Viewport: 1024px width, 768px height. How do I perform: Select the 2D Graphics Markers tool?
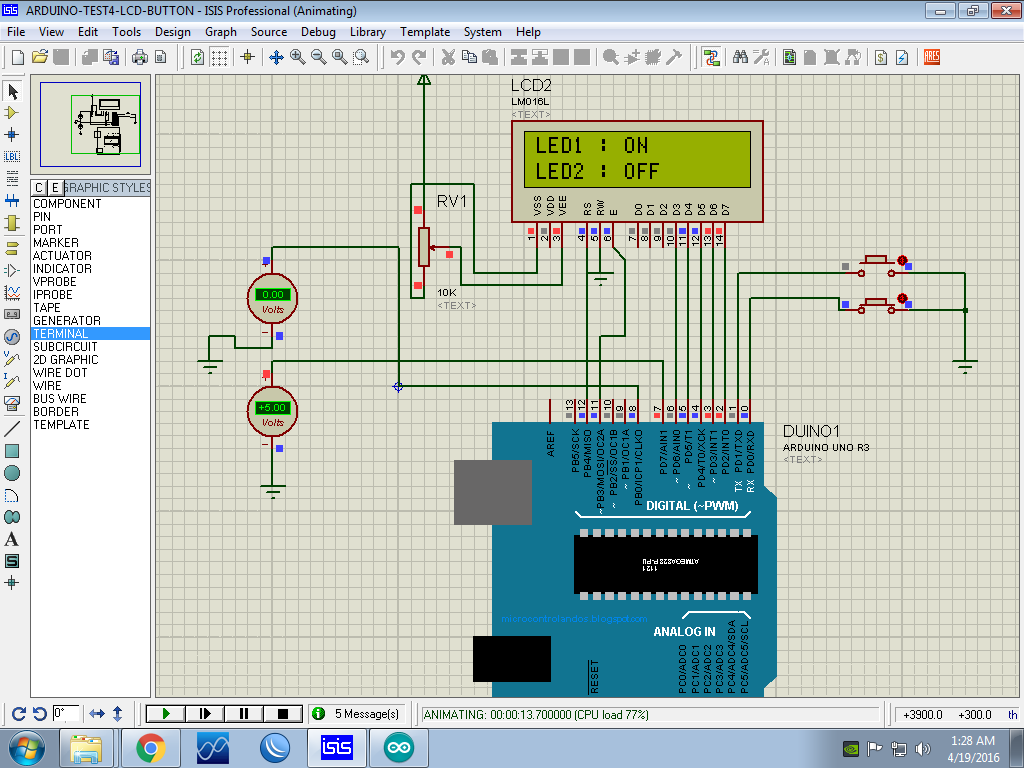coord(12,583)
